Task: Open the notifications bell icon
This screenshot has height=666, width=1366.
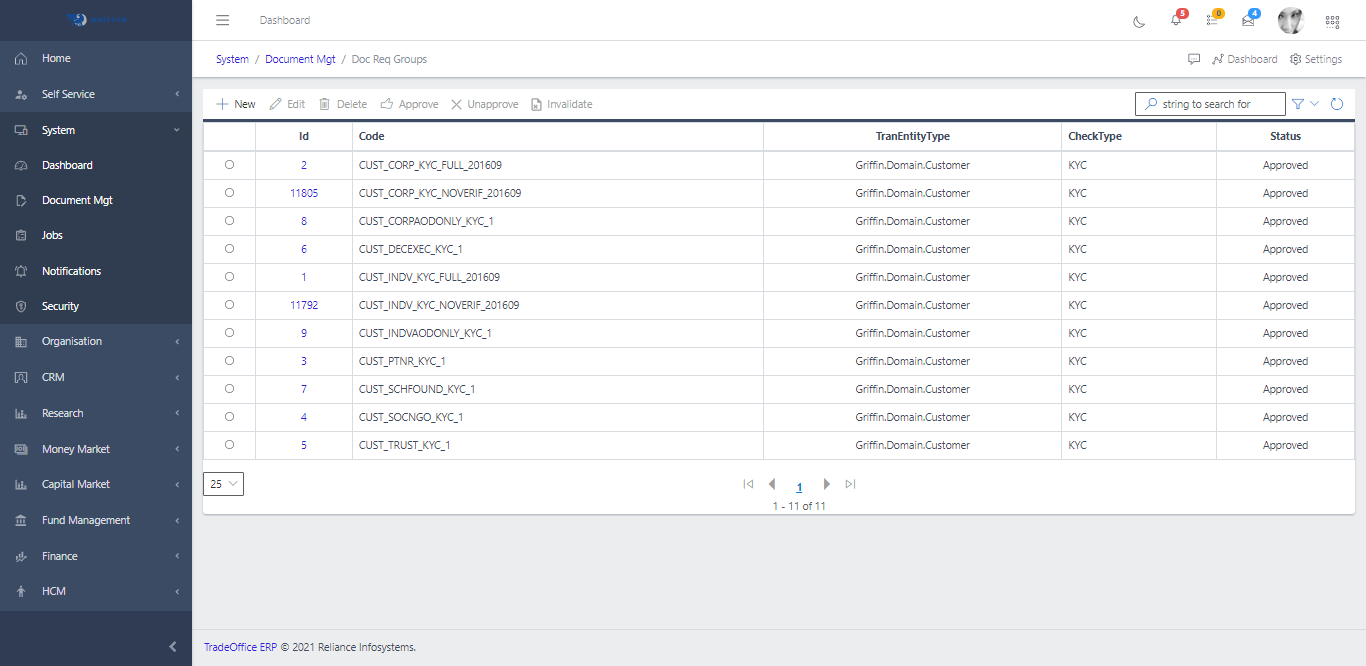Action: [x=1176, y=21]
